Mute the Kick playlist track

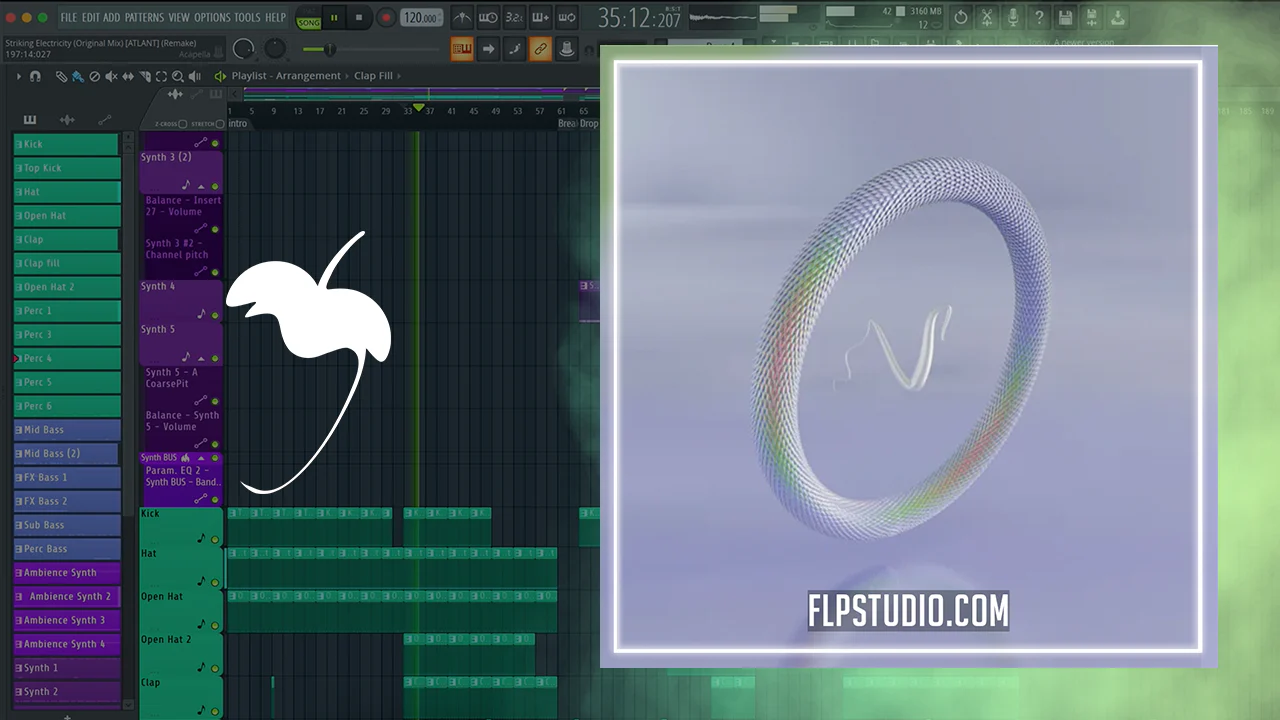point(214,539)
